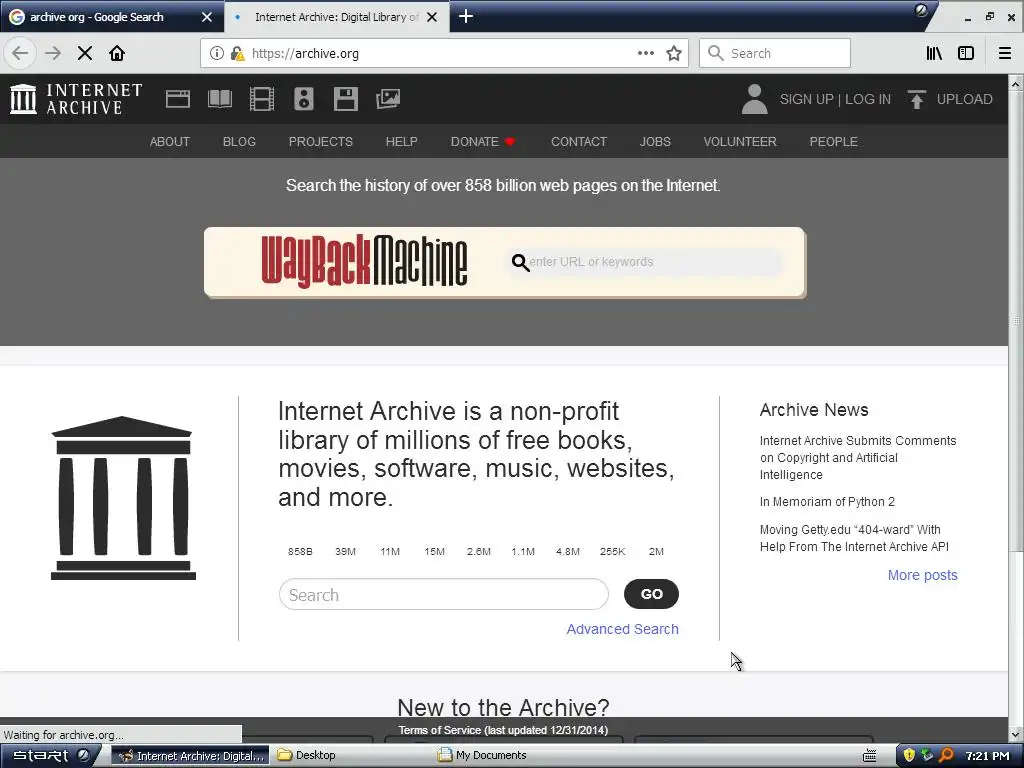This screenshot has height=768, width=1024.
Task: Open Terms of Service footer link
Action: [503, 730]
